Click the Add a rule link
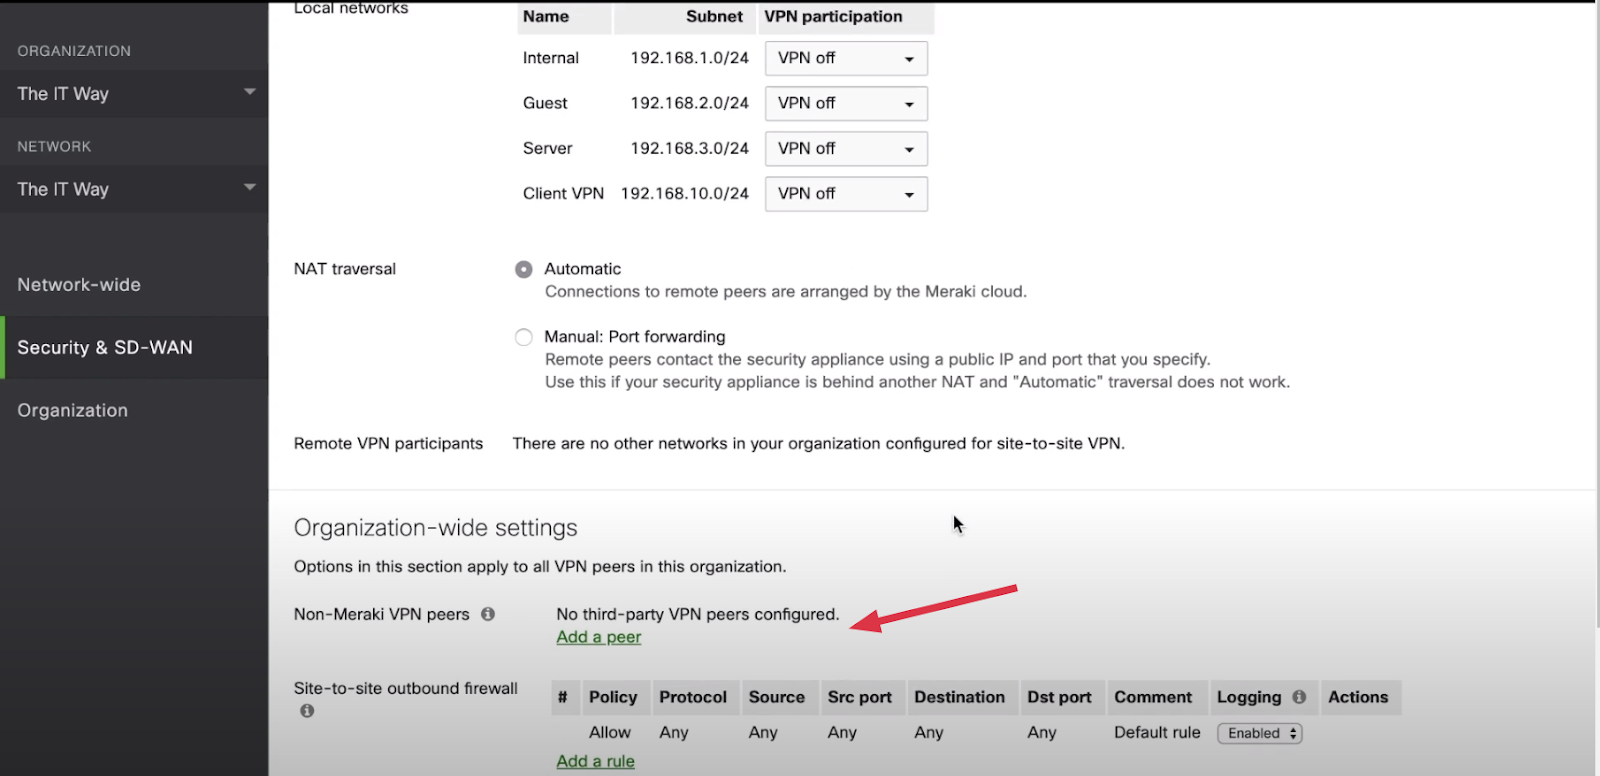This screenshot has width=1600, height=776. click(595, 761)
